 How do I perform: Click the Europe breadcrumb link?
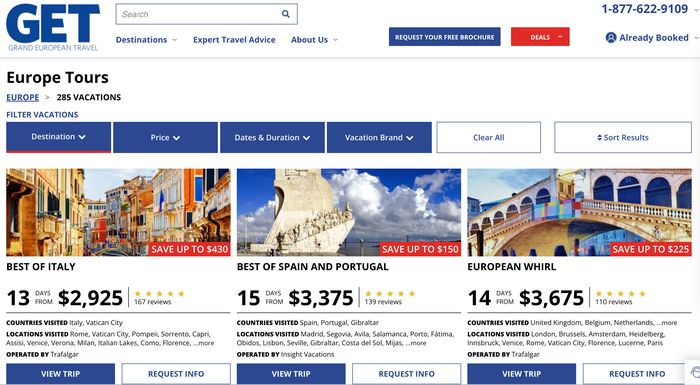click(23, 97)
